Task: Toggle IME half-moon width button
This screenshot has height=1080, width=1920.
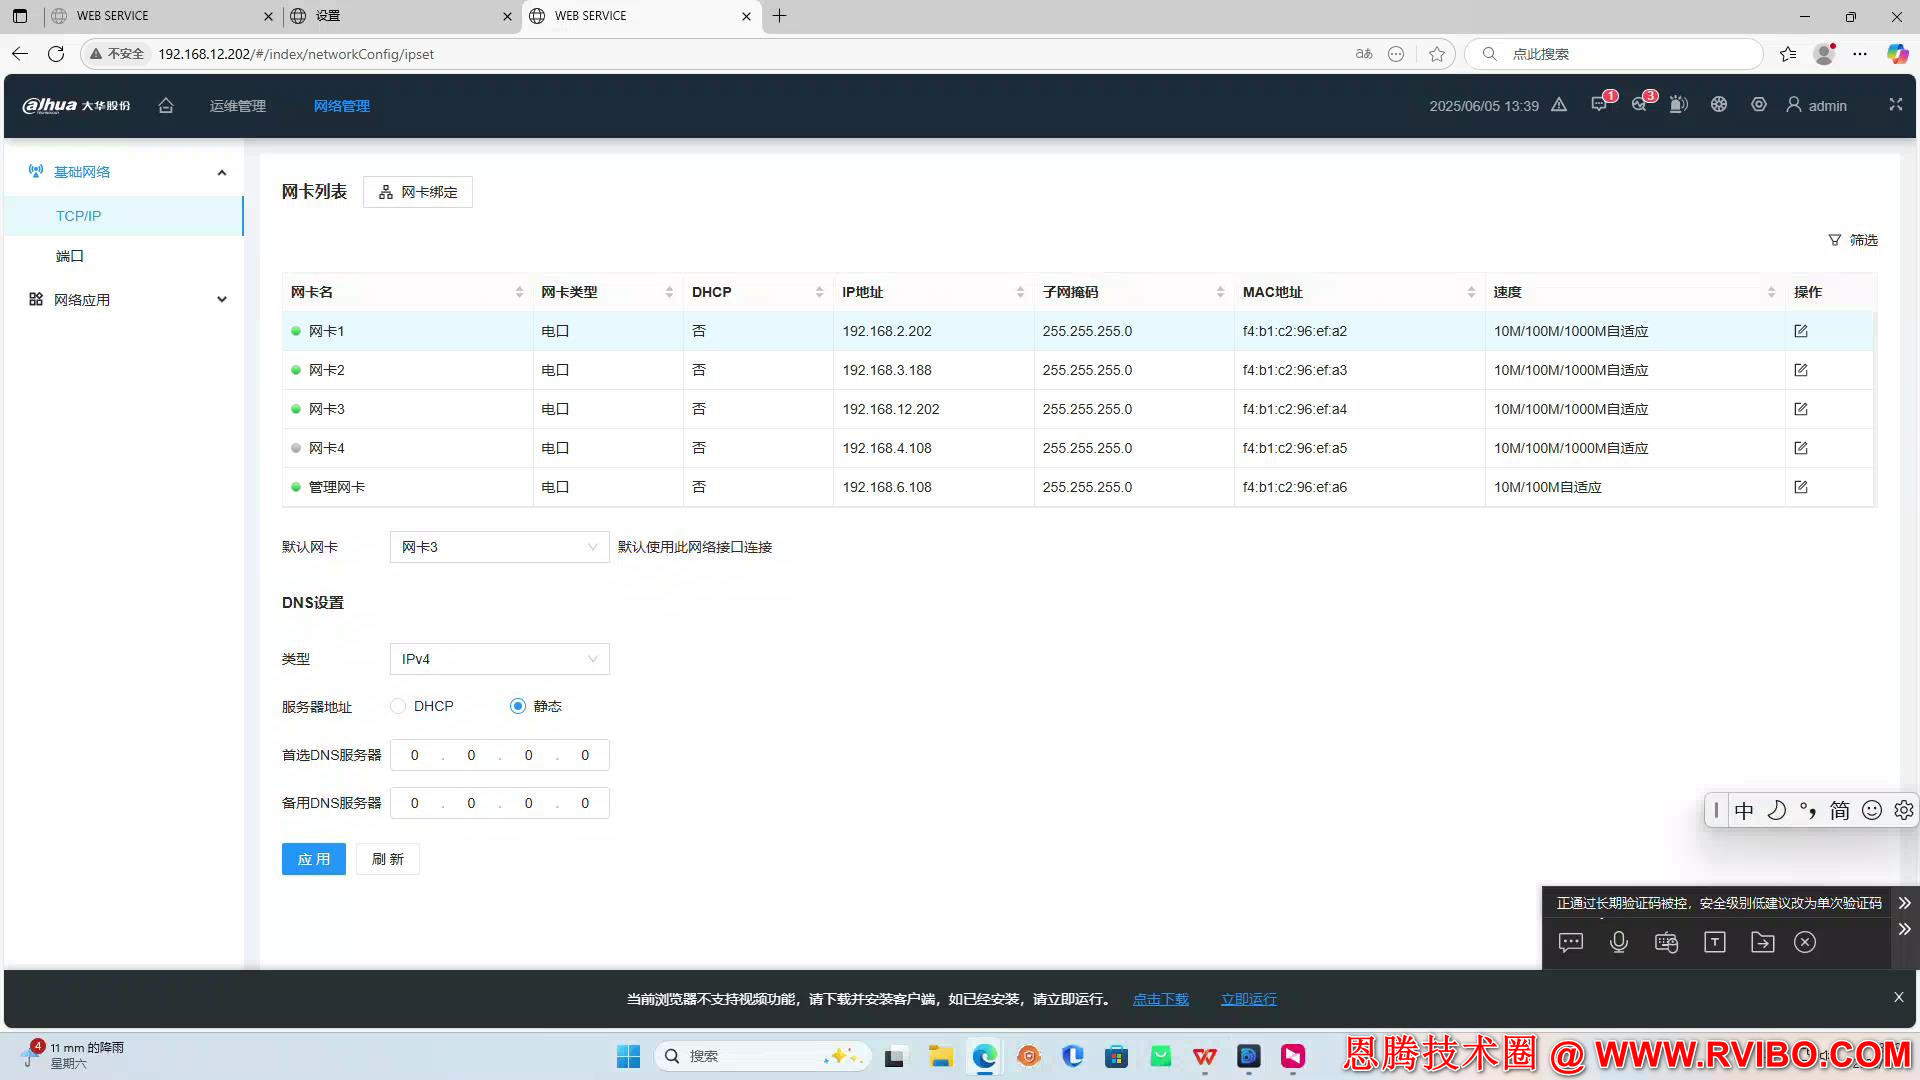Action: click(x=1776, y=810)
